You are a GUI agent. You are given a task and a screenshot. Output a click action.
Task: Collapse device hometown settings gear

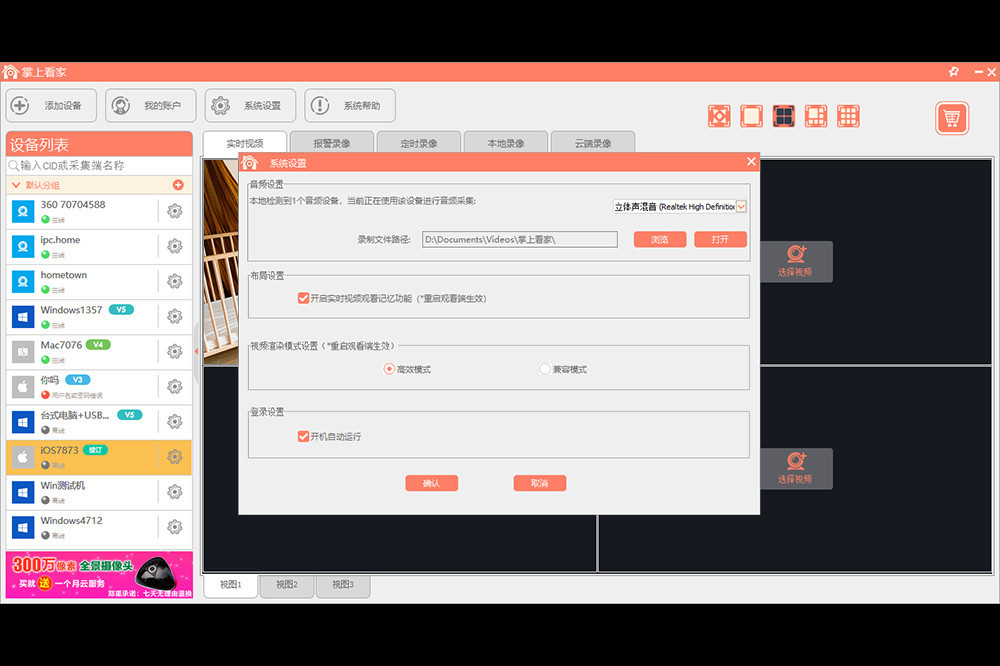(176, 283)
